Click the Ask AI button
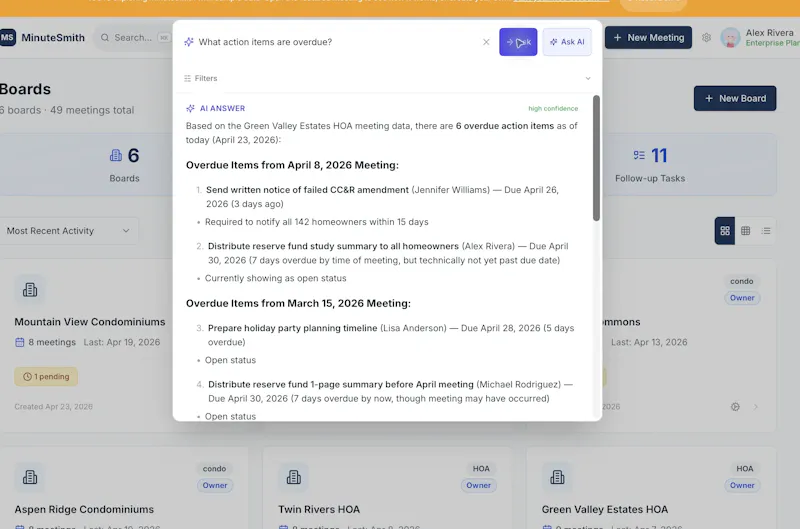800x529 pixels. [x=567, y=42]
